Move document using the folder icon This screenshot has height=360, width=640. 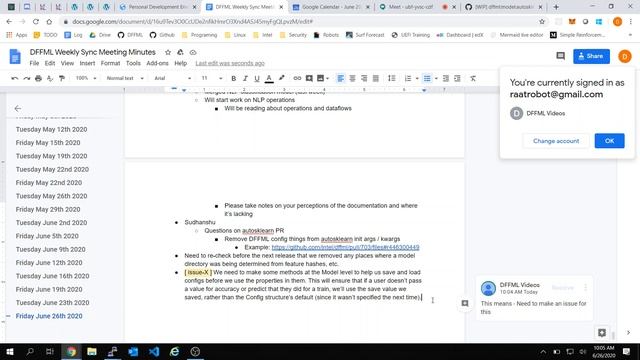180,52
